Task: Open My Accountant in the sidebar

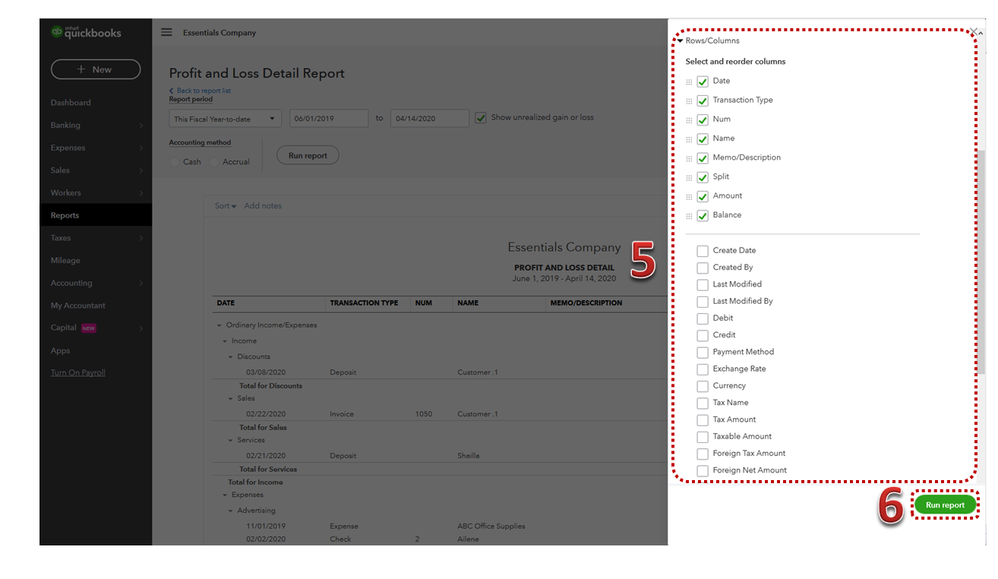Action: [x=78, y=306]
